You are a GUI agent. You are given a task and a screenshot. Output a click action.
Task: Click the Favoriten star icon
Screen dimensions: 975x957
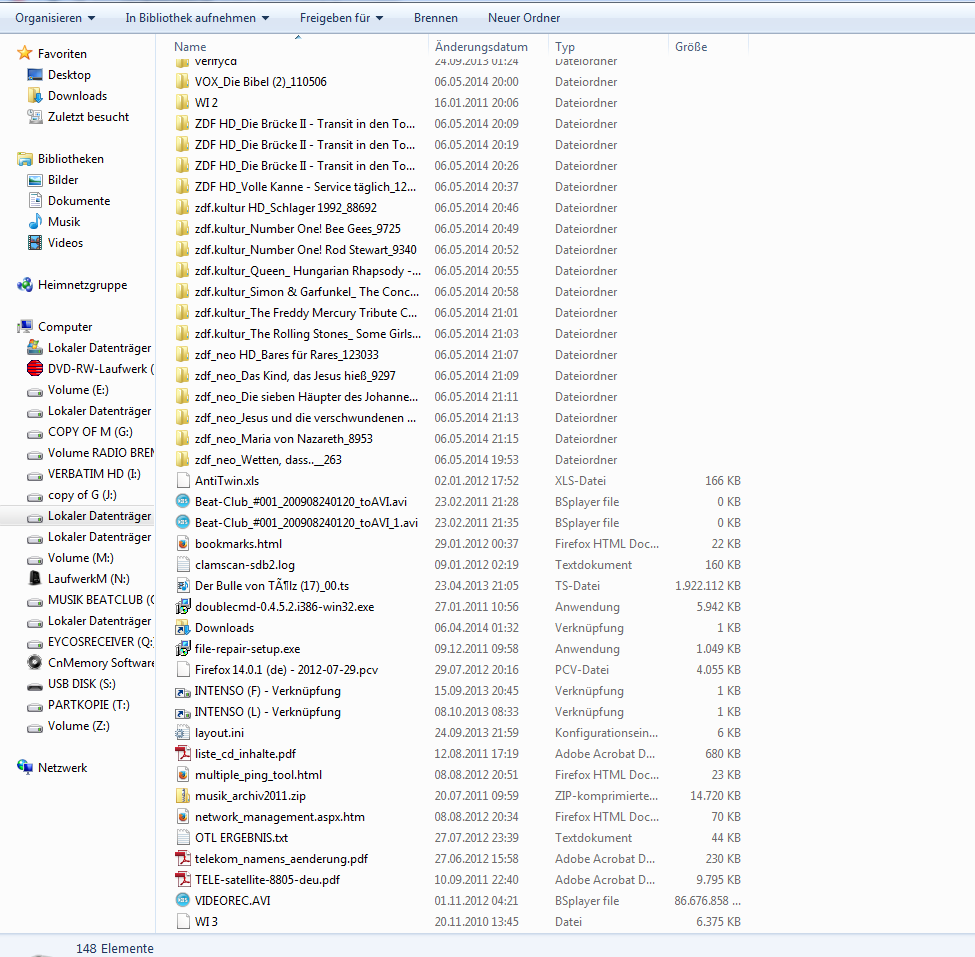tap(24, 53)
